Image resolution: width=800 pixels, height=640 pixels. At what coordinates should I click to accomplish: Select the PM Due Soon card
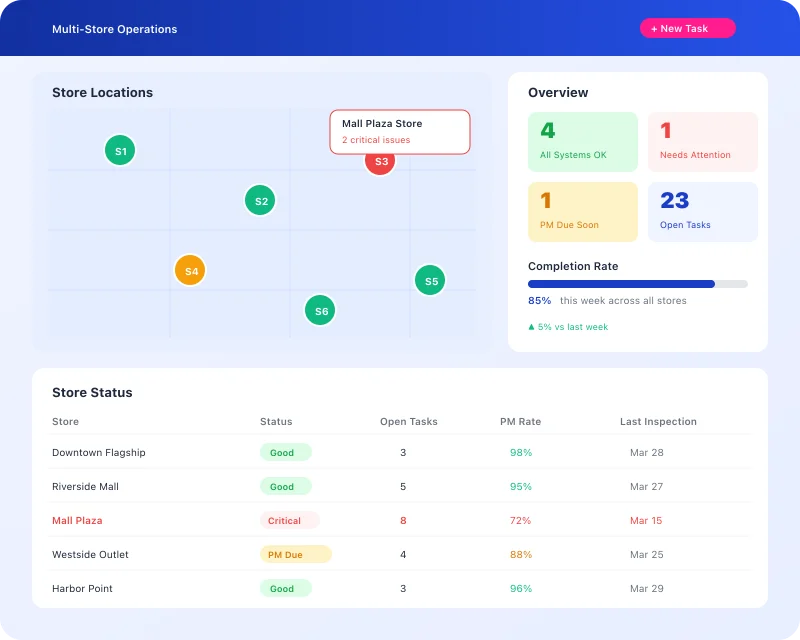(x=583, y=211)
